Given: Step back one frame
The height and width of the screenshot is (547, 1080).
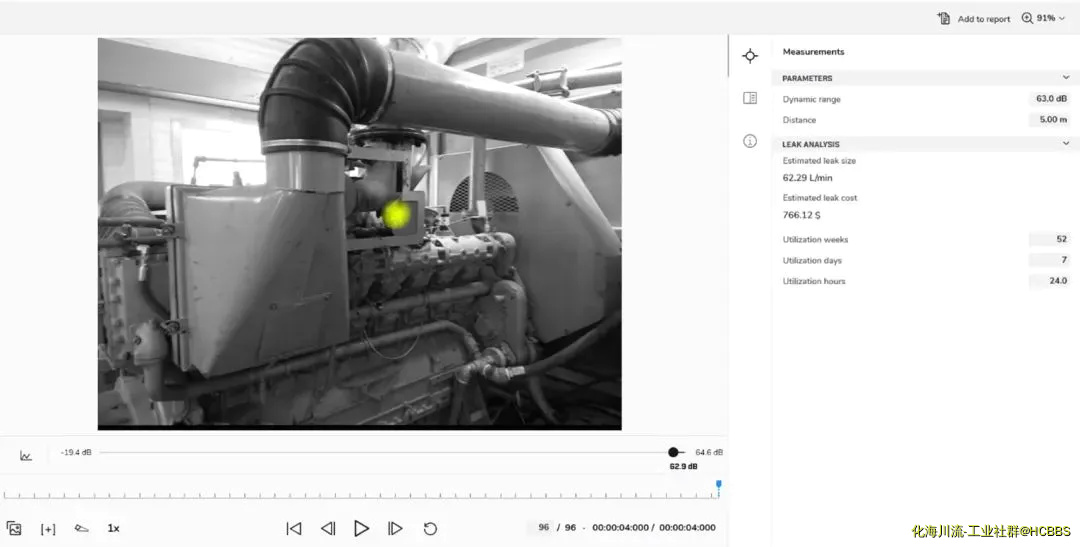Looking at the screenshot, I should 328,528.
